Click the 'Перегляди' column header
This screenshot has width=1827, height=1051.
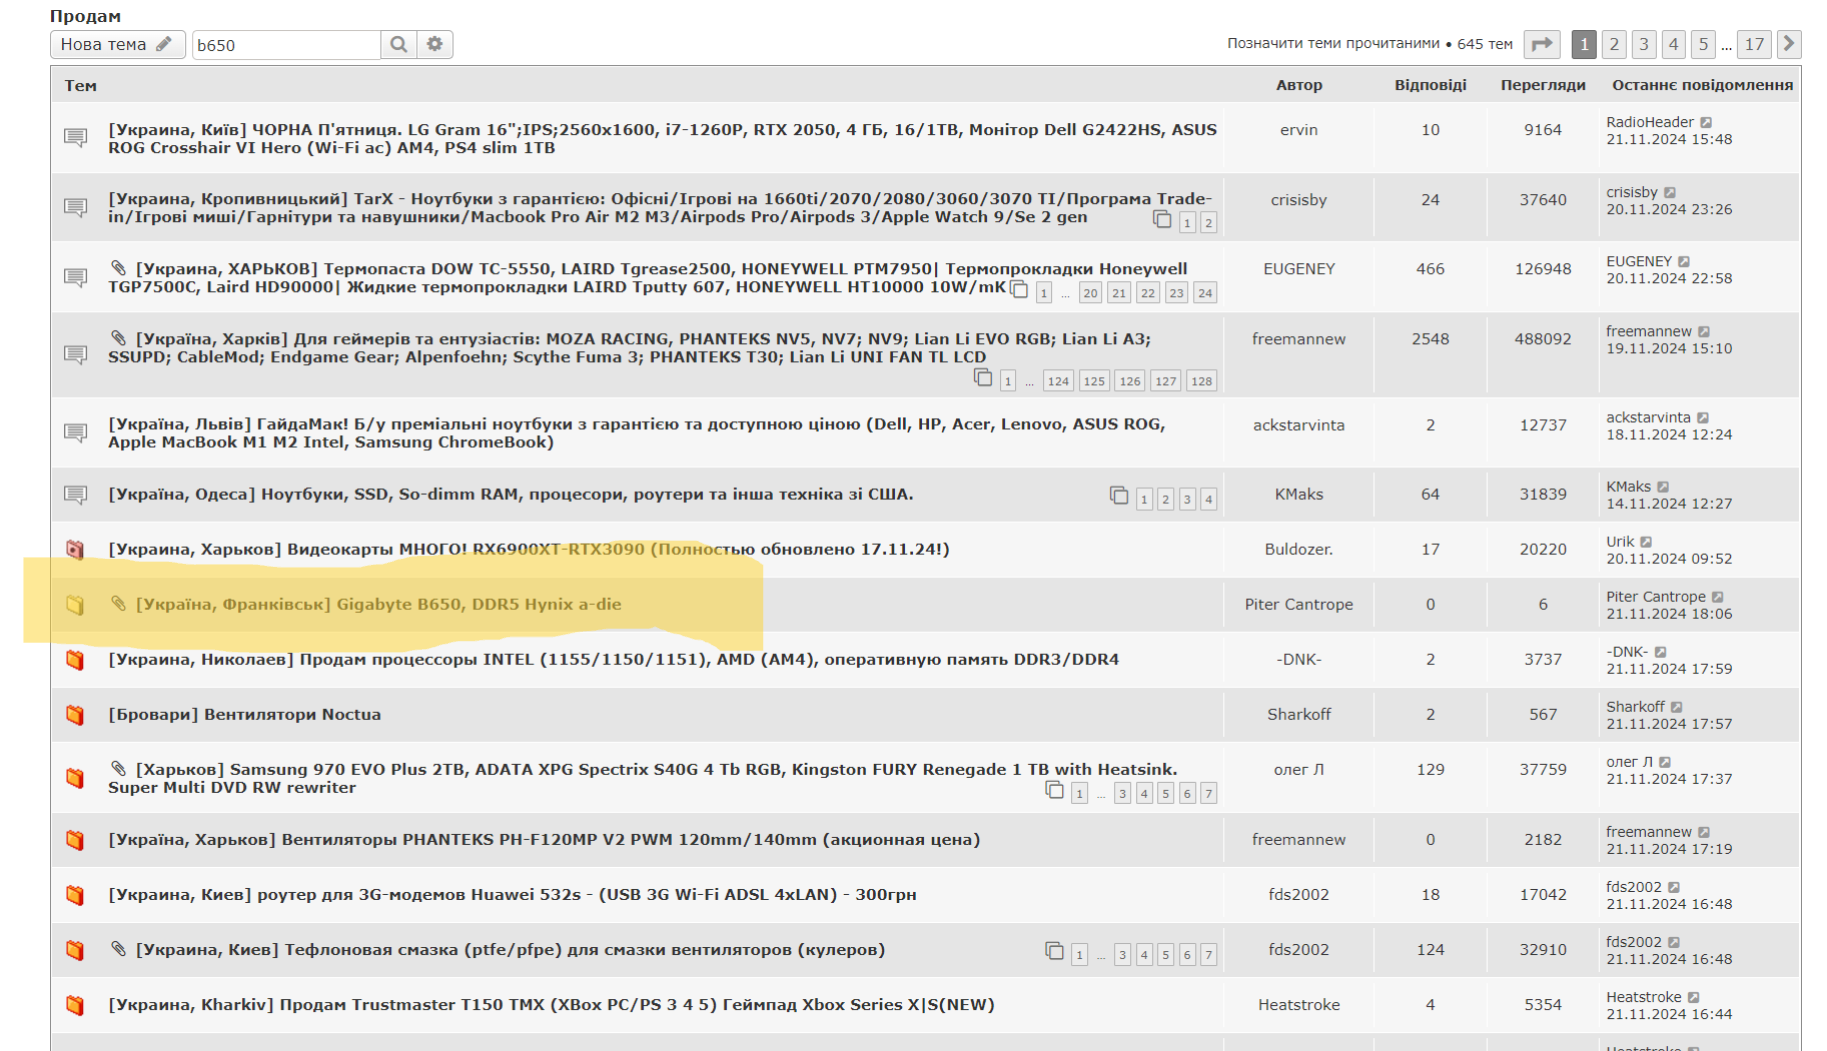(x=1543, y=85)
